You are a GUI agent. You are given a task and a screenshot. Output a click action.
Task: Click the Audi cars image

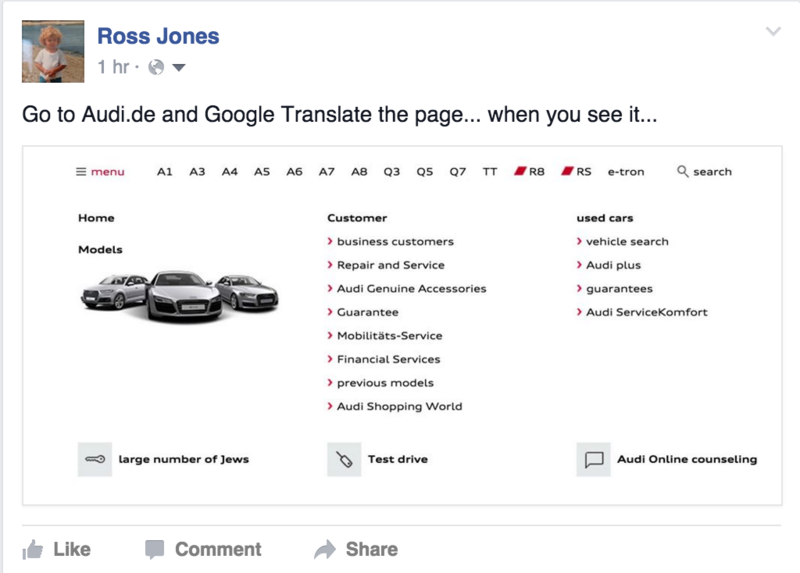tap(179, 293)
